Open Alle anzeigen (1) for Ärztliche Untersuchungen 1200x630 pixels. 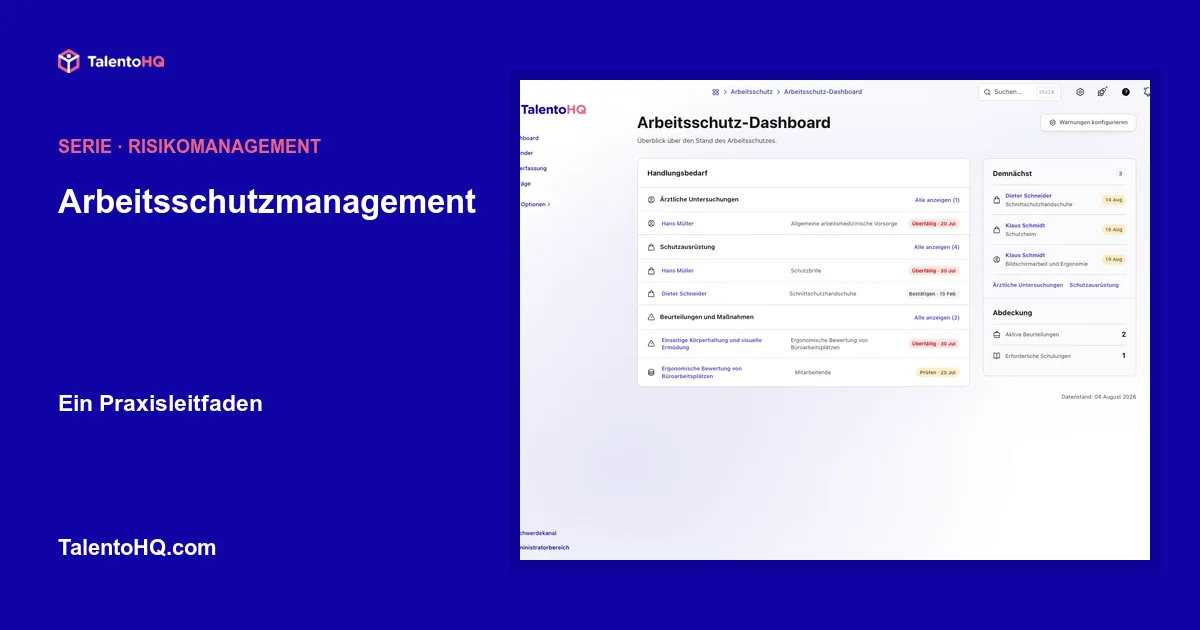pos(937,200)
